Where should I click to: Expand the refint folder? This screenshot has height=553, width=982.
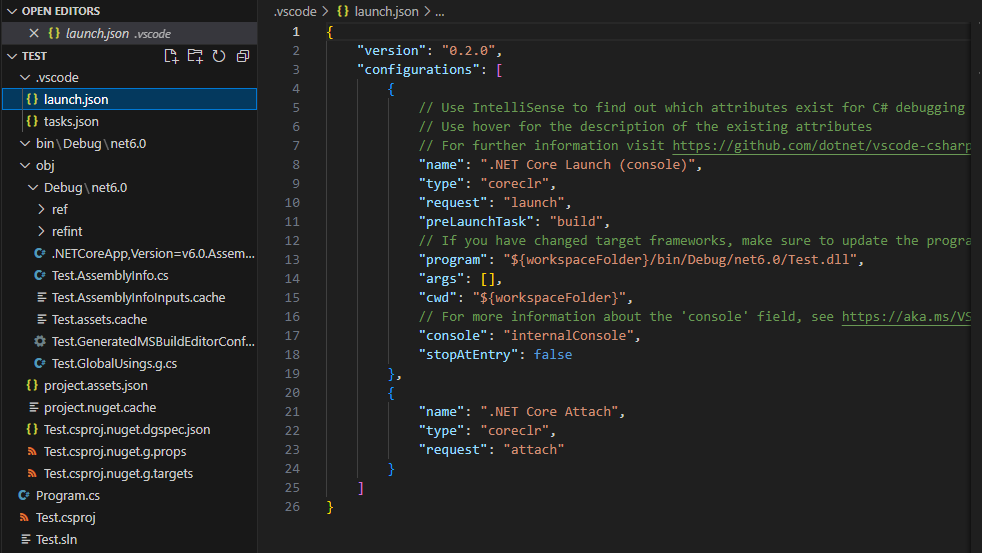(x=41, y=231)
